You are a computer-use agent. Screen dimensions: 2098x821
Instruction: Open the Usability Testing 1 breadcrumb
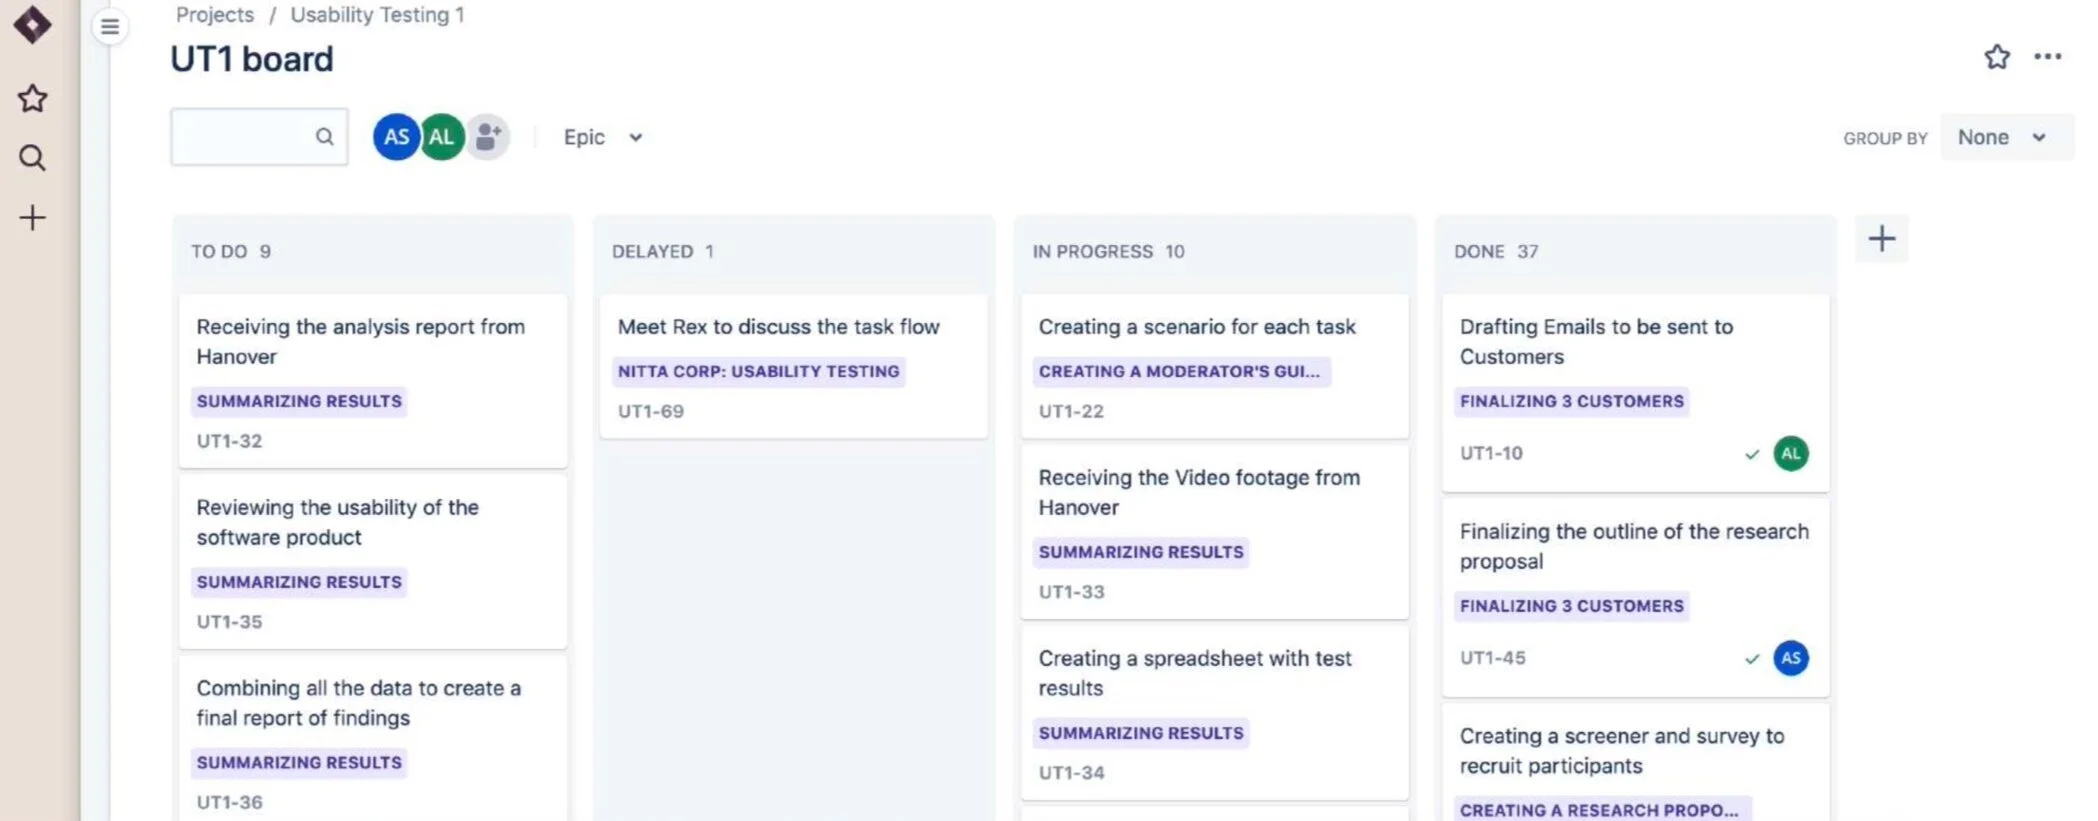(377, 15)
